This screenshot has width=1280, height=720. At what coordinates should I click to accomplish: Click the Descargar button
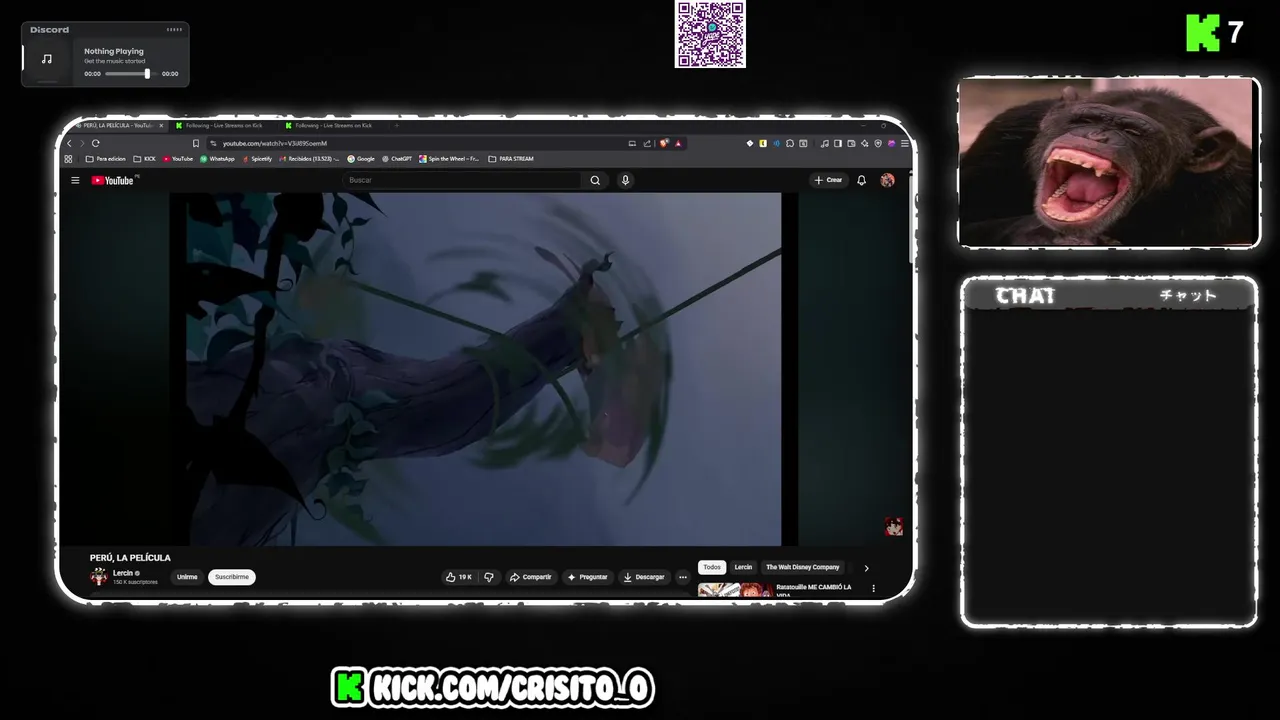[643, 577]
